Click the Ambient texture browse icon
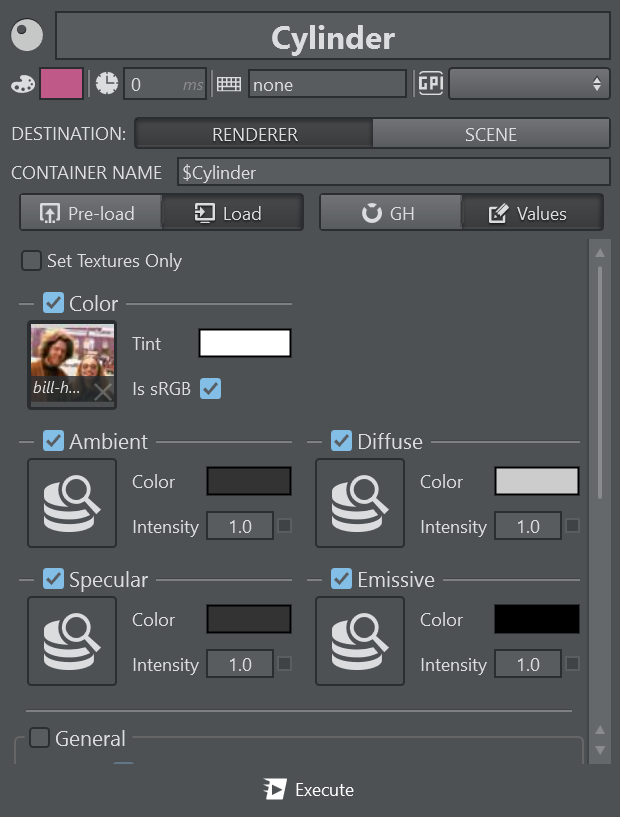The image size is (620, 817). [x=72, y=503]
